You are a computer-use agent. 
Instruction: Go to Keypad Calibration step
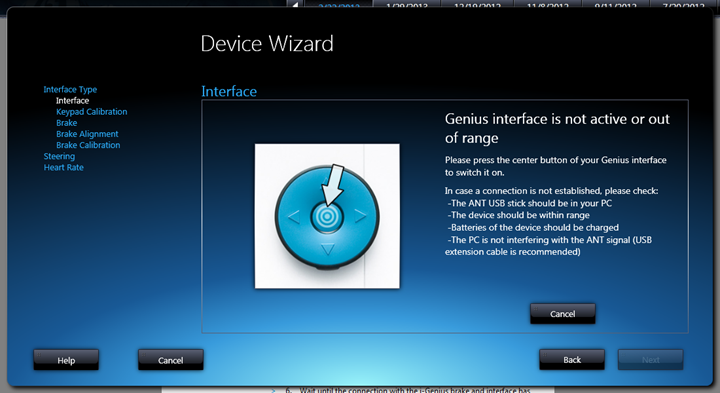(x=92, y=112)
